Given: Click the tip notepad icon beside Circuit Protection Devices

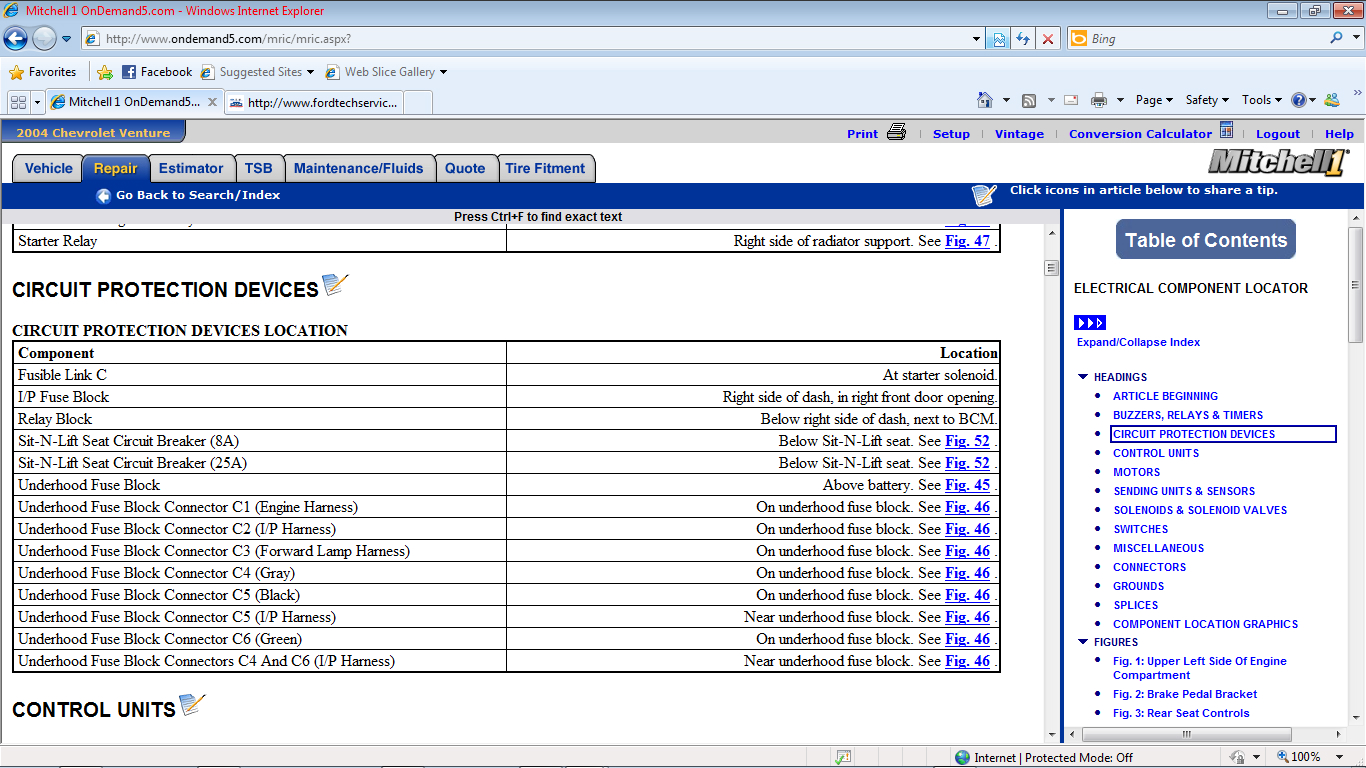Looking at the screenshot, I should point(335,285).
